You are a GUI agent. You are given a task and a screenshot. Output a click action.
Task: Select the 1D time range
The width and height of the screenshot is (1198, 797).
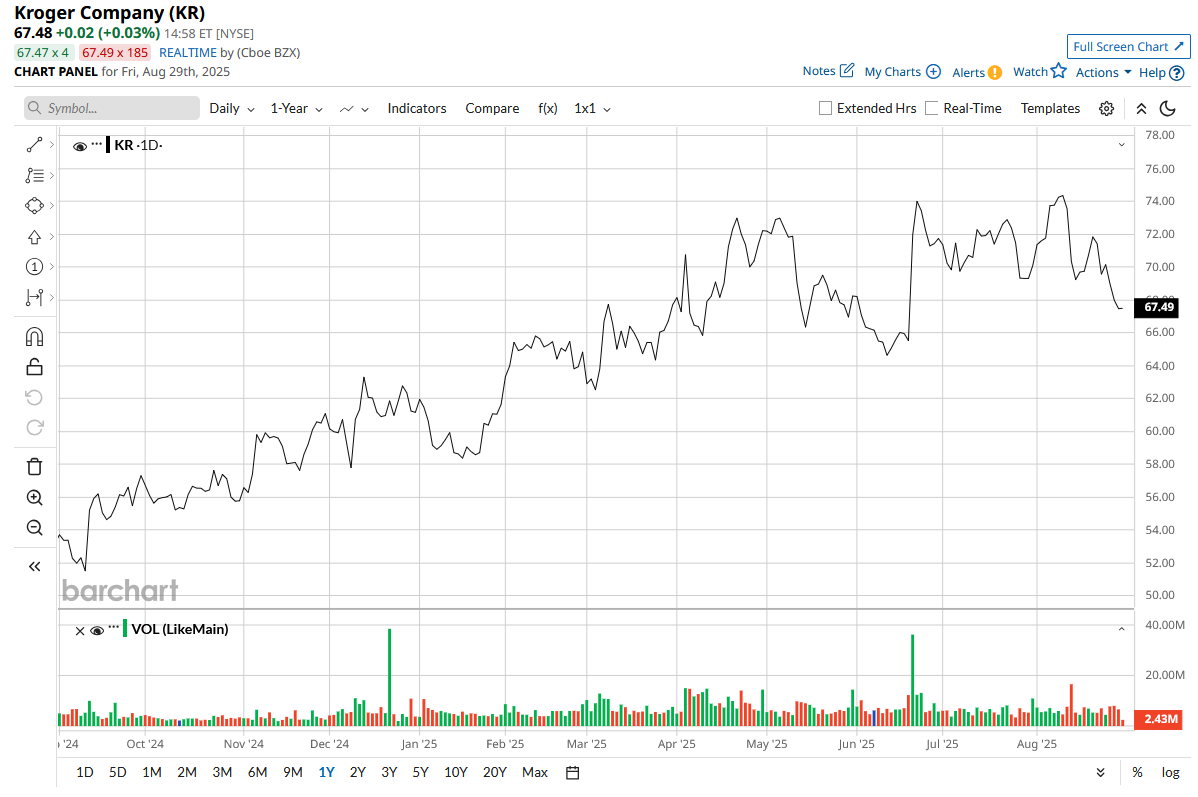click(x=85, y=773)
